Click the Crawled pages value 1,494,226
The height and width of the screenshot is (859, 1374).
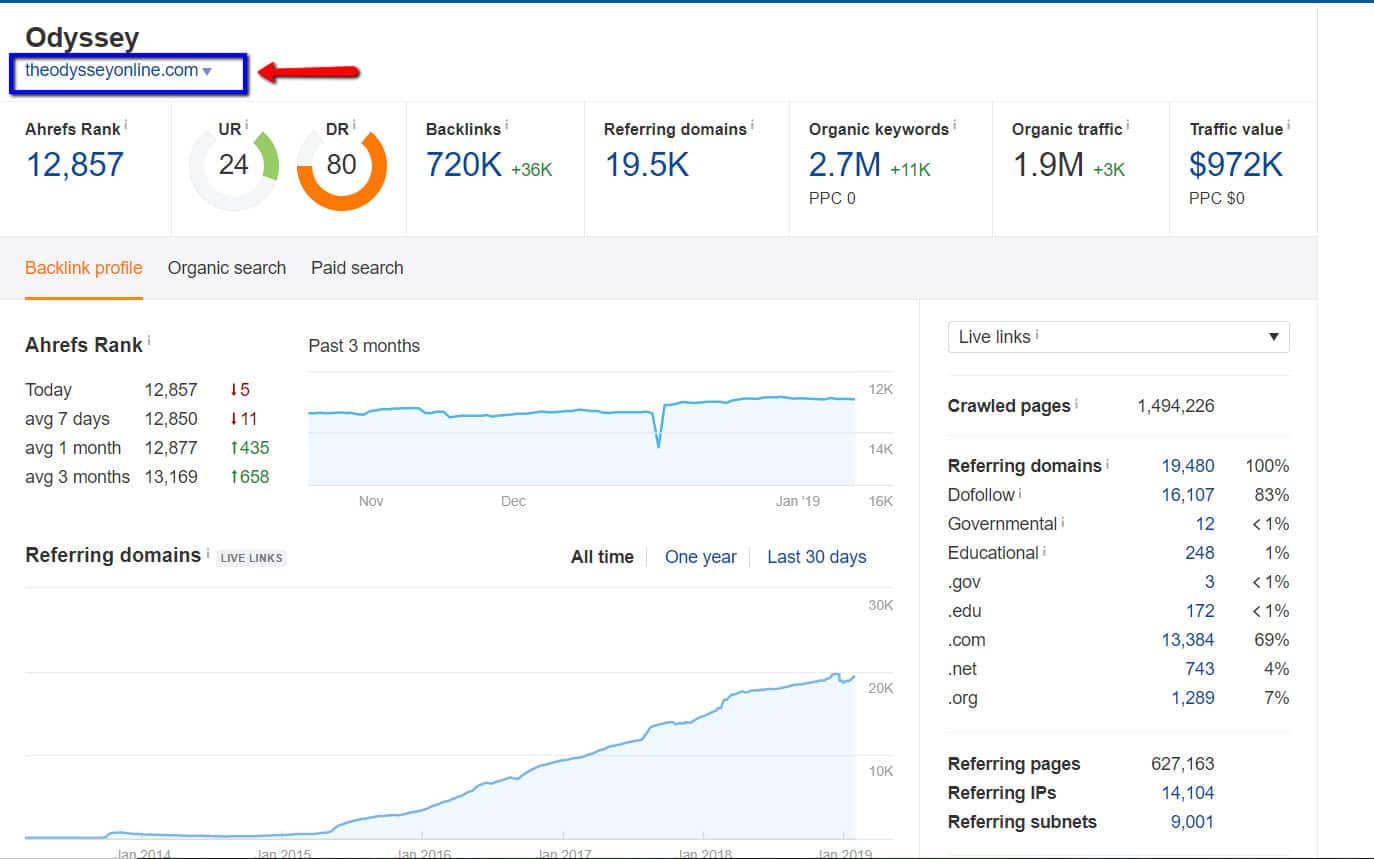1176,406
